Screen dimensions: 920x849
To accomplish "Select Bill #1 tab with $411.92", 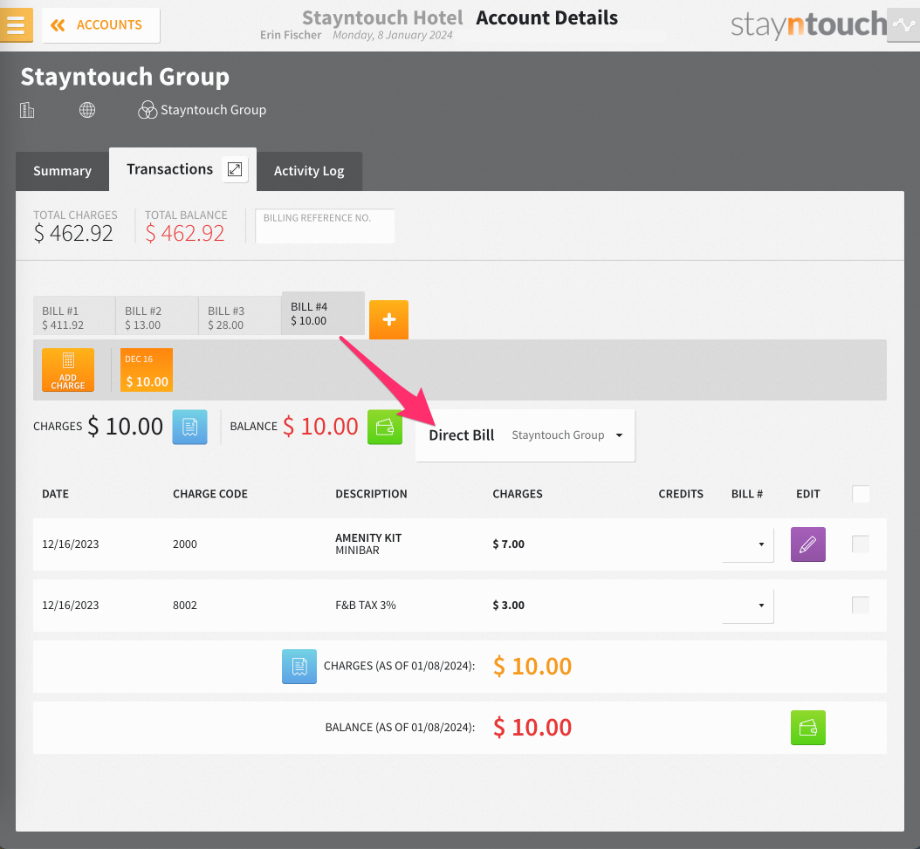I will tap(74, 317).
